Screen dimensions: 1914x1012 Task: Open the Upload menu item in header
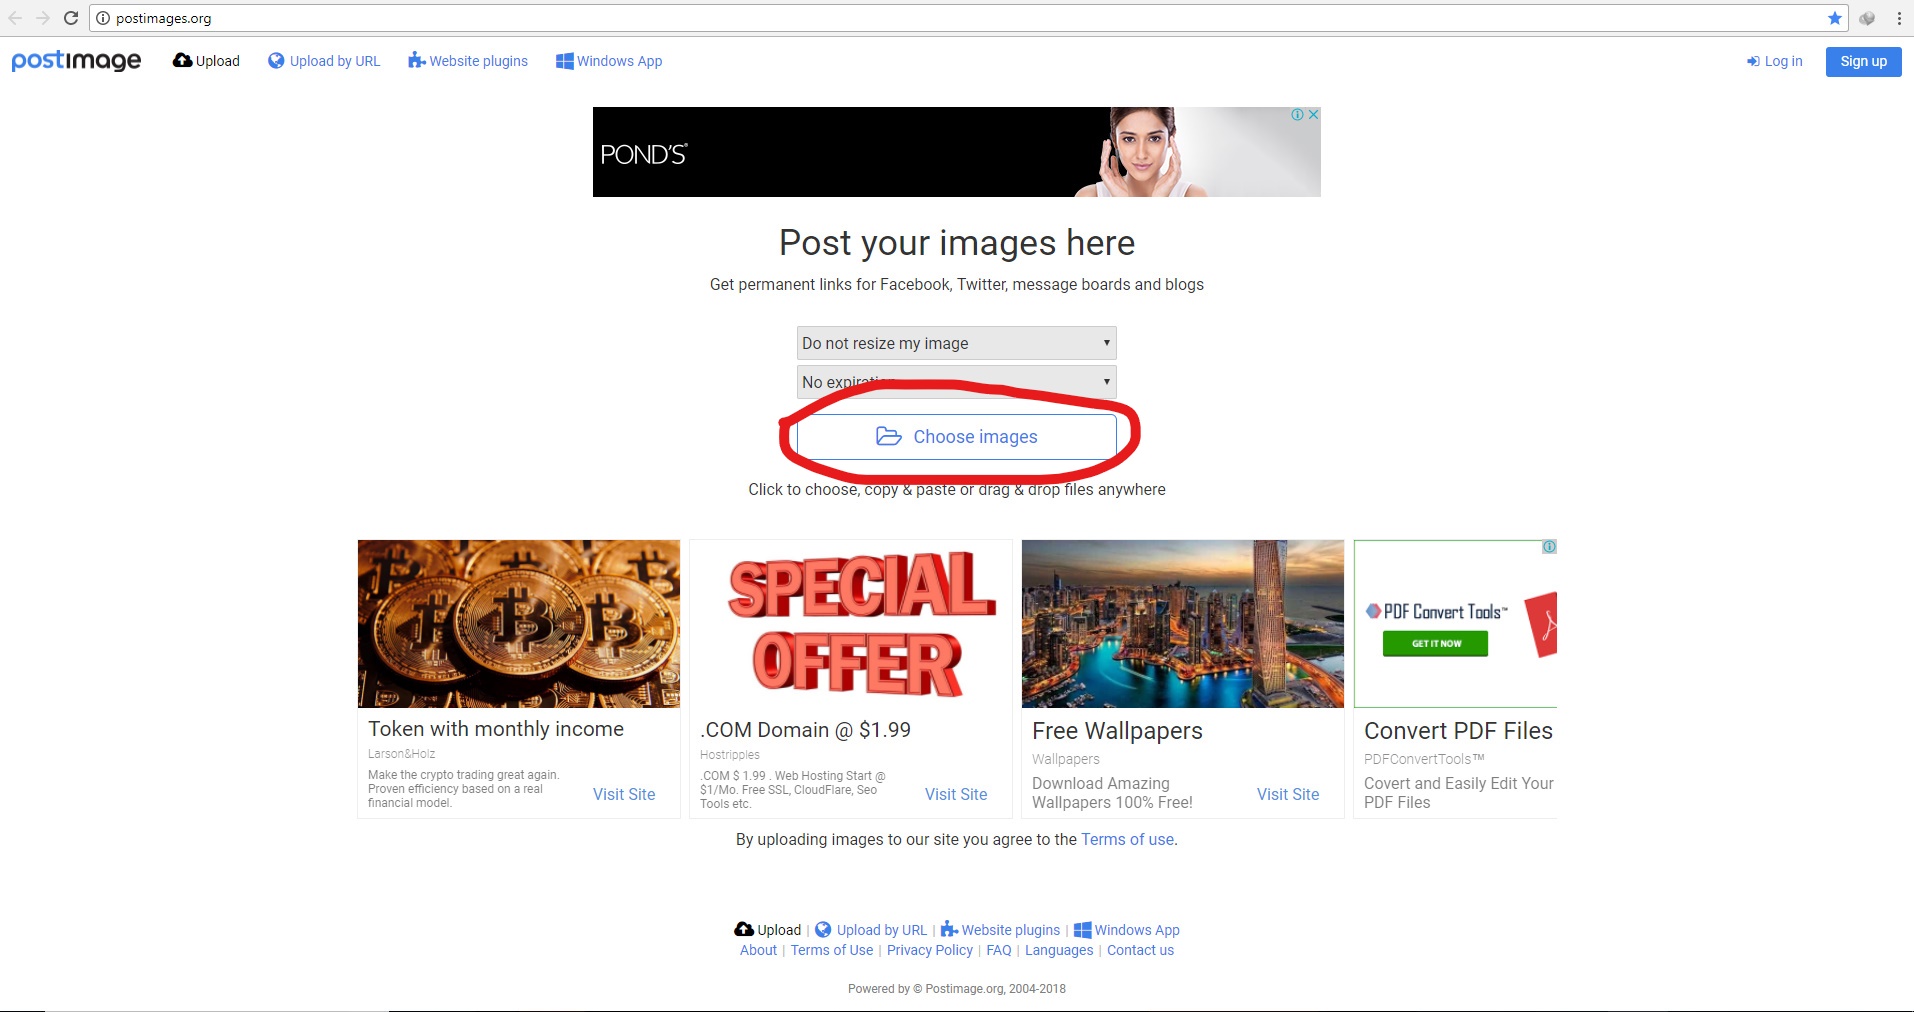coord(206,61)
